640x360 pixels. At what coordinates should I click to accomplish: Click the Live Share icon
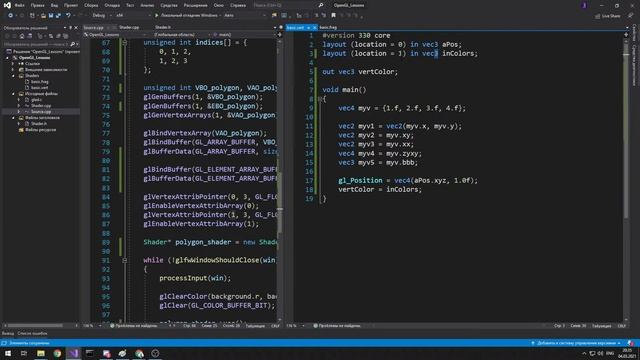pos(598,16)
